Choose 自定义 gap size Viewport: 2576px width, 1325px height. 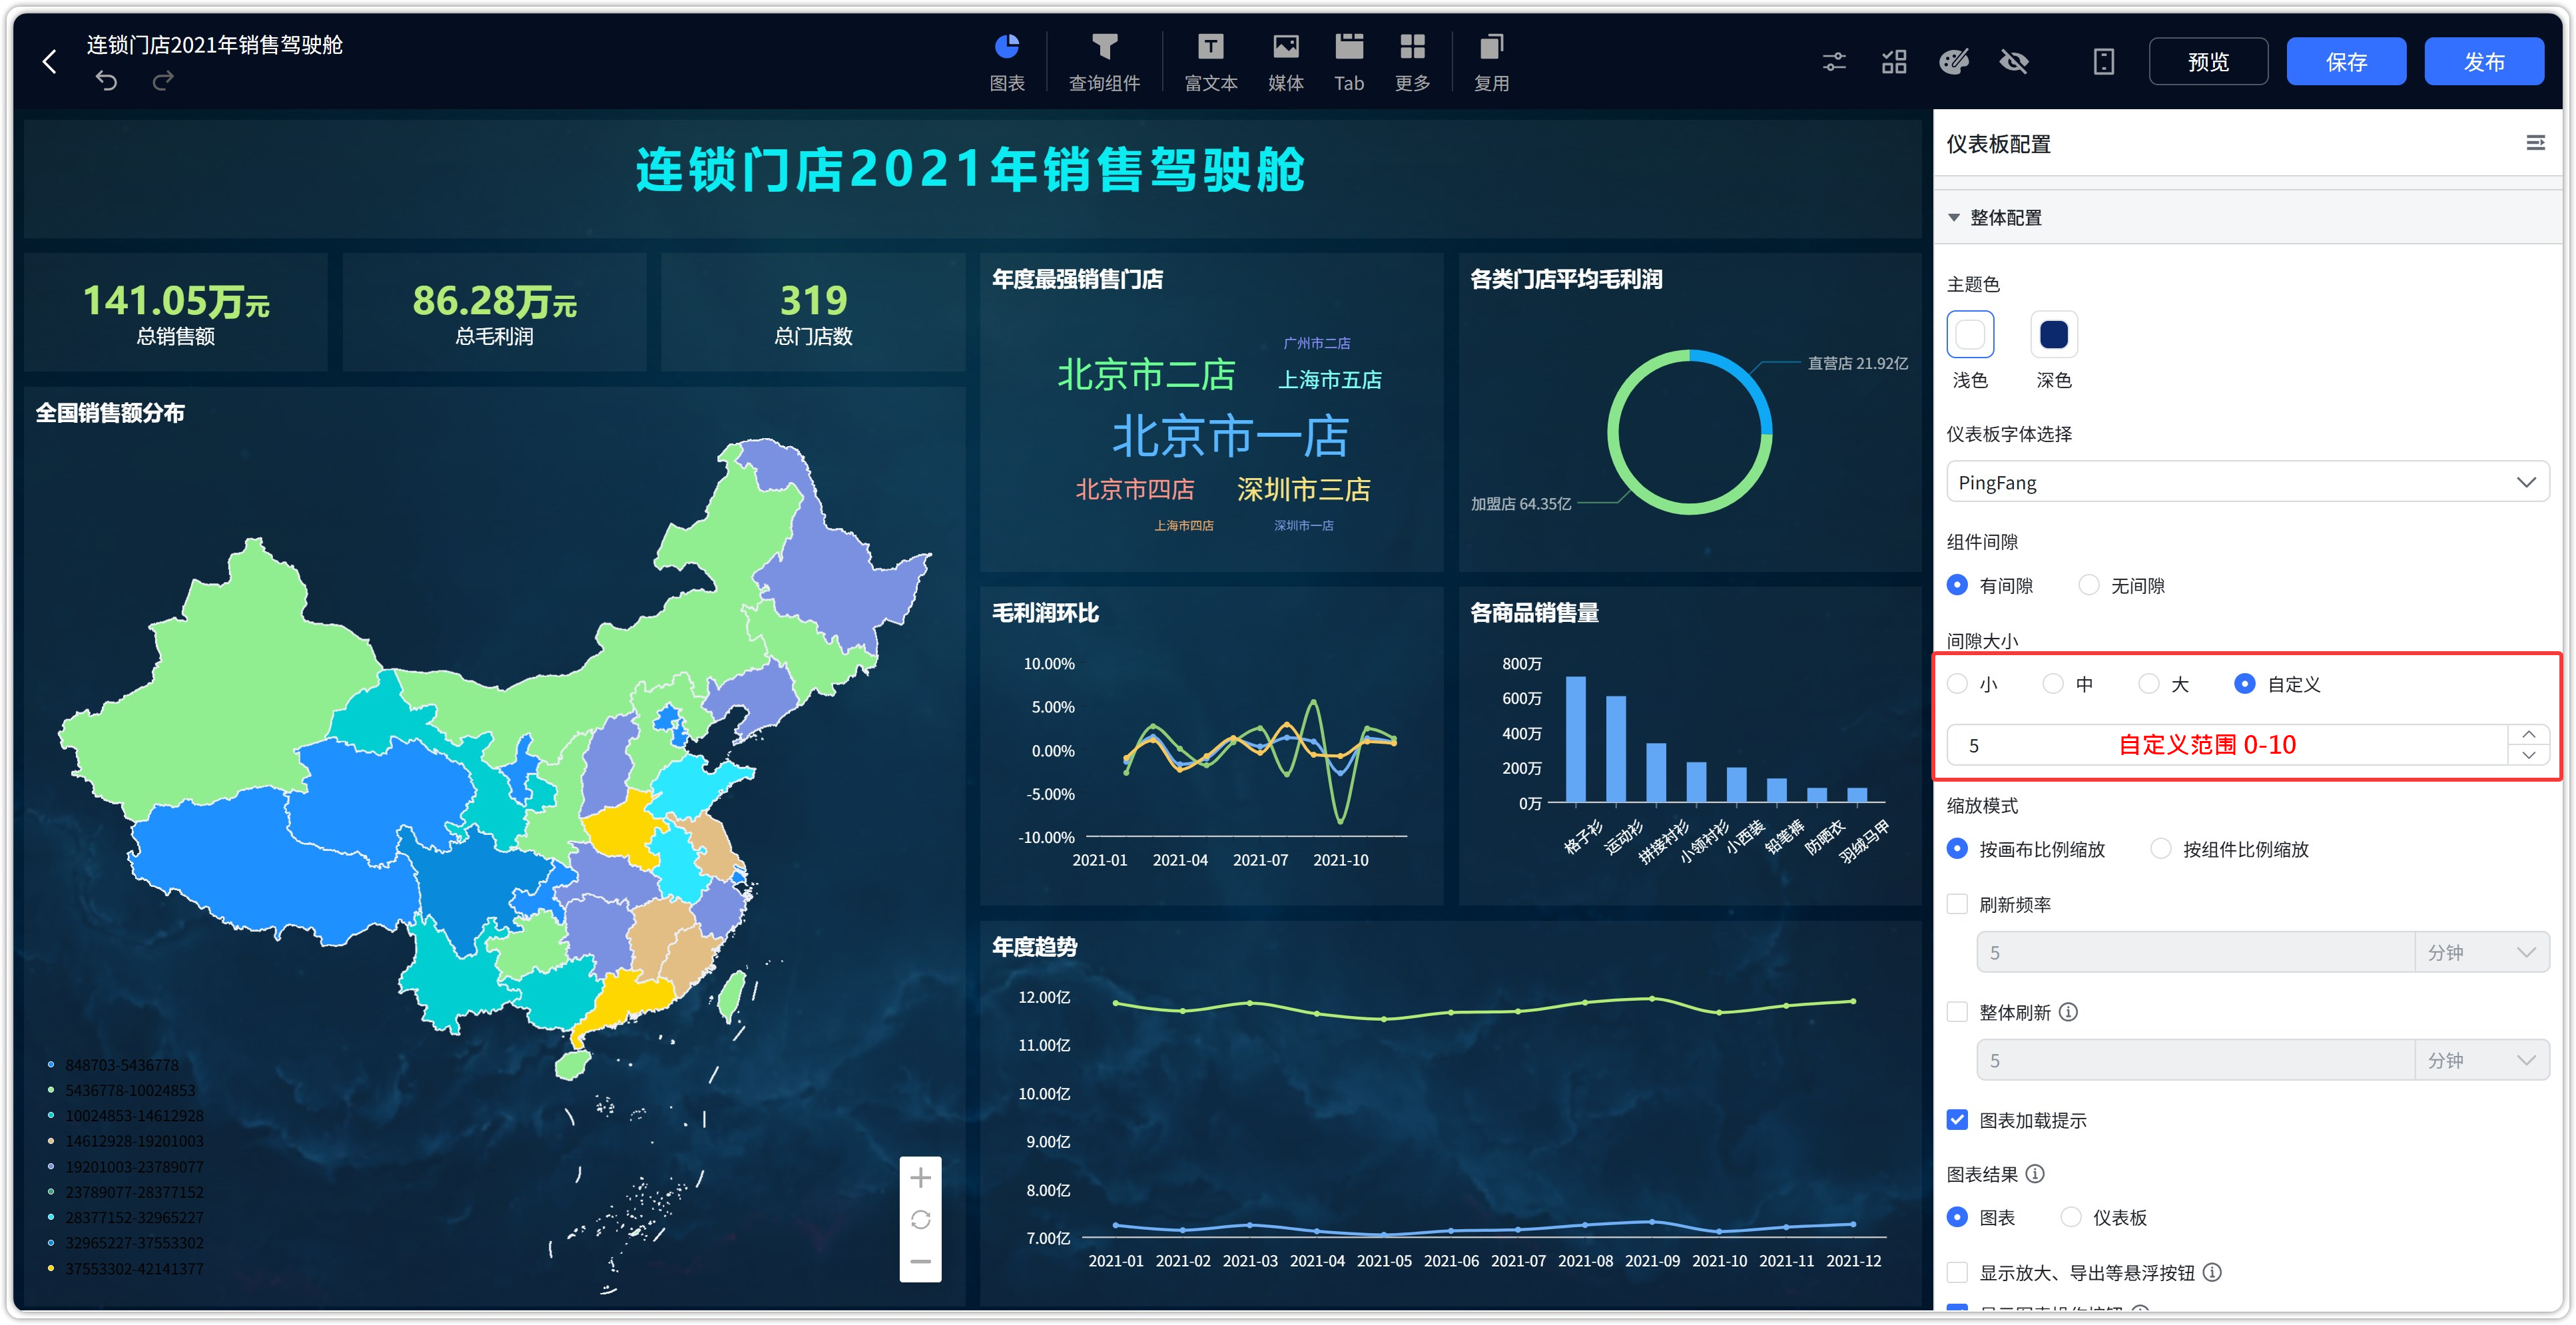pos(2245,684)
